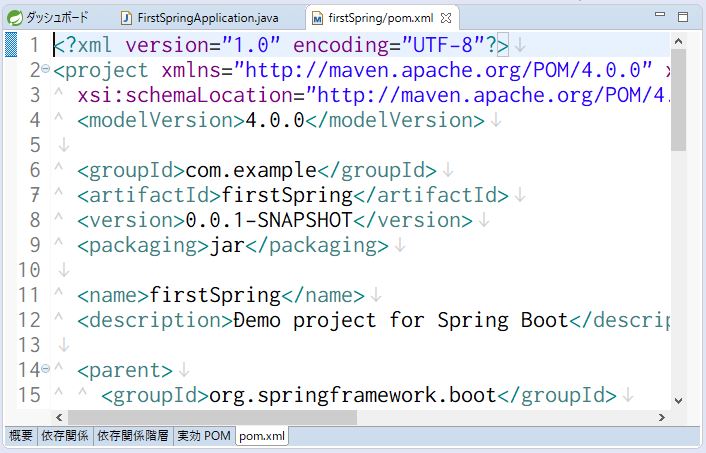Click the blue marker beside line 1
The height and width of the screenshot is (453, 706).
(x=11, y=45)
